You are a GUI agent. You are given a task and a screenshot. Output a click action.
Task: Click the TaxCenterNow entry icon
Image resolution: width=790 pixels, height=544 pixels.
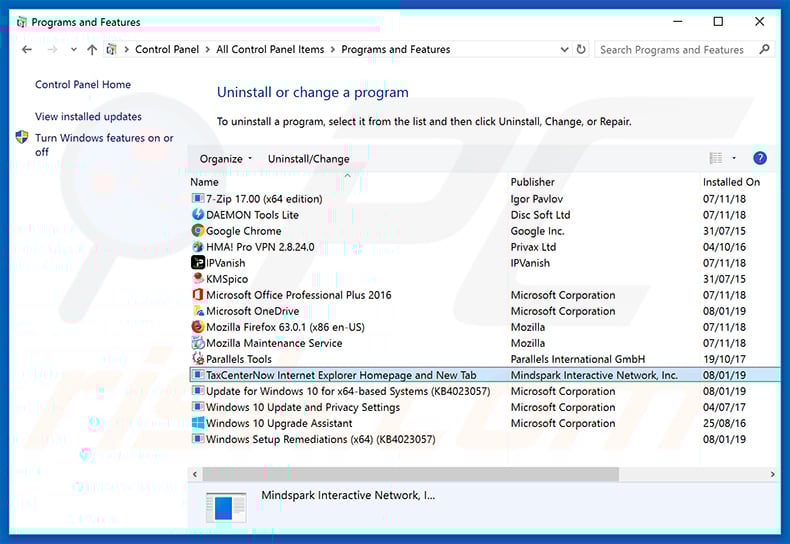coord(198,375)
